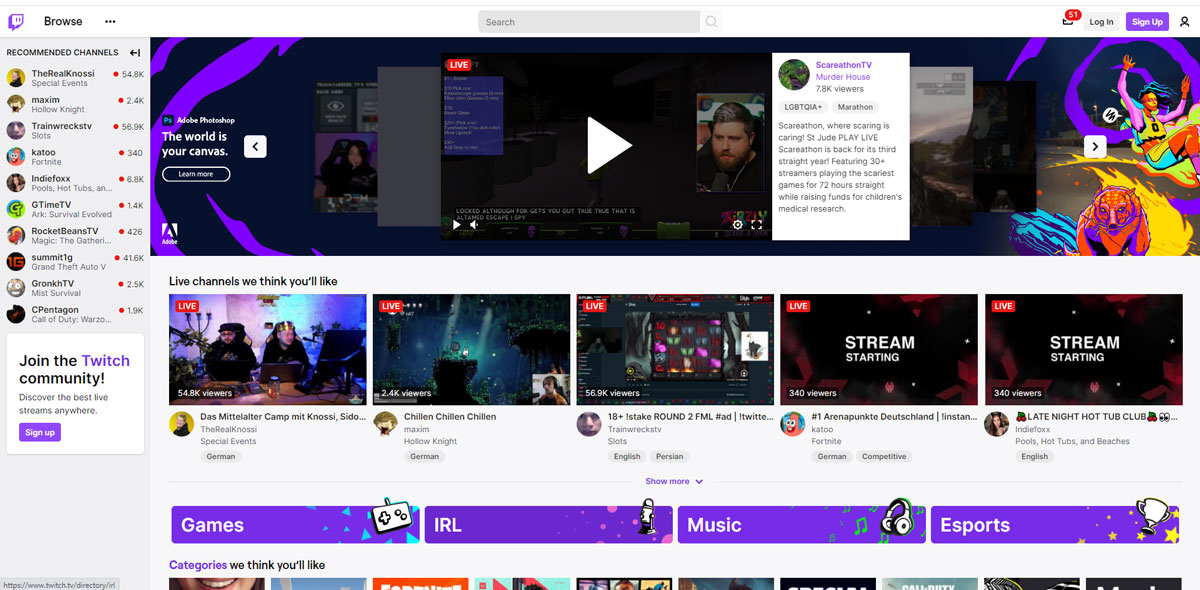Open Pools, Hot Tubs, and Beaches category link
1200x590 pixels.
coord(1072,441)
